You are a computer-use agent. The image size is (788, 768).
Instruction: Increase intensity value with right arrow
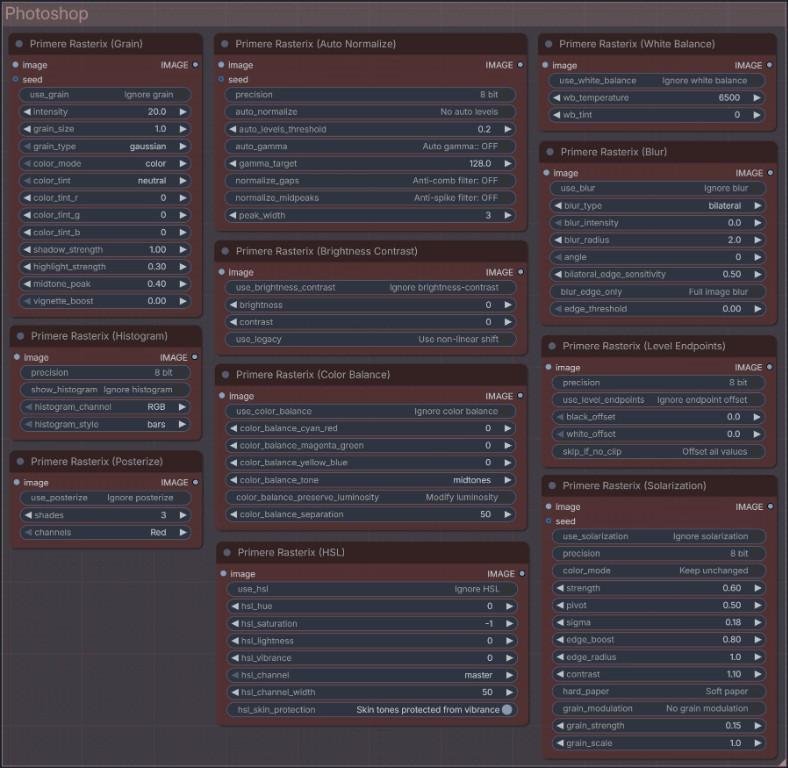pyautogui.click(x=183, y=112)
